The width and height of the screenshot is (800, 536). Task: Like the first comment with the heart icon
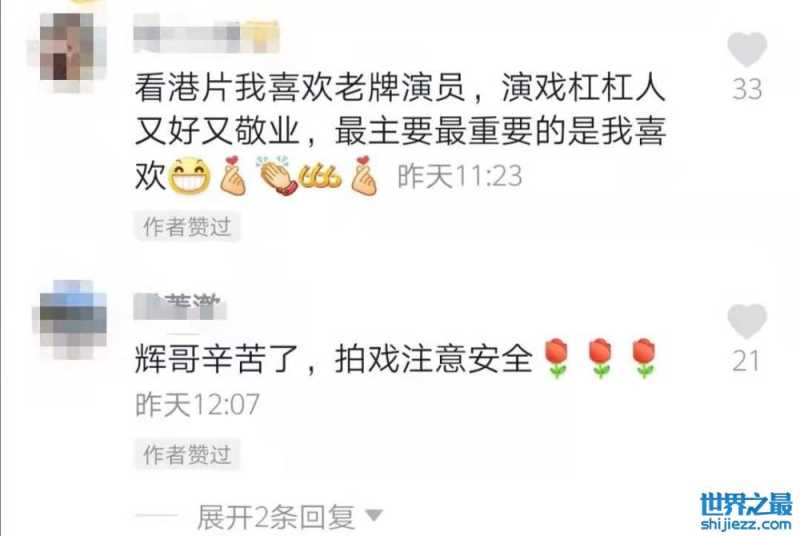[747, 49]
